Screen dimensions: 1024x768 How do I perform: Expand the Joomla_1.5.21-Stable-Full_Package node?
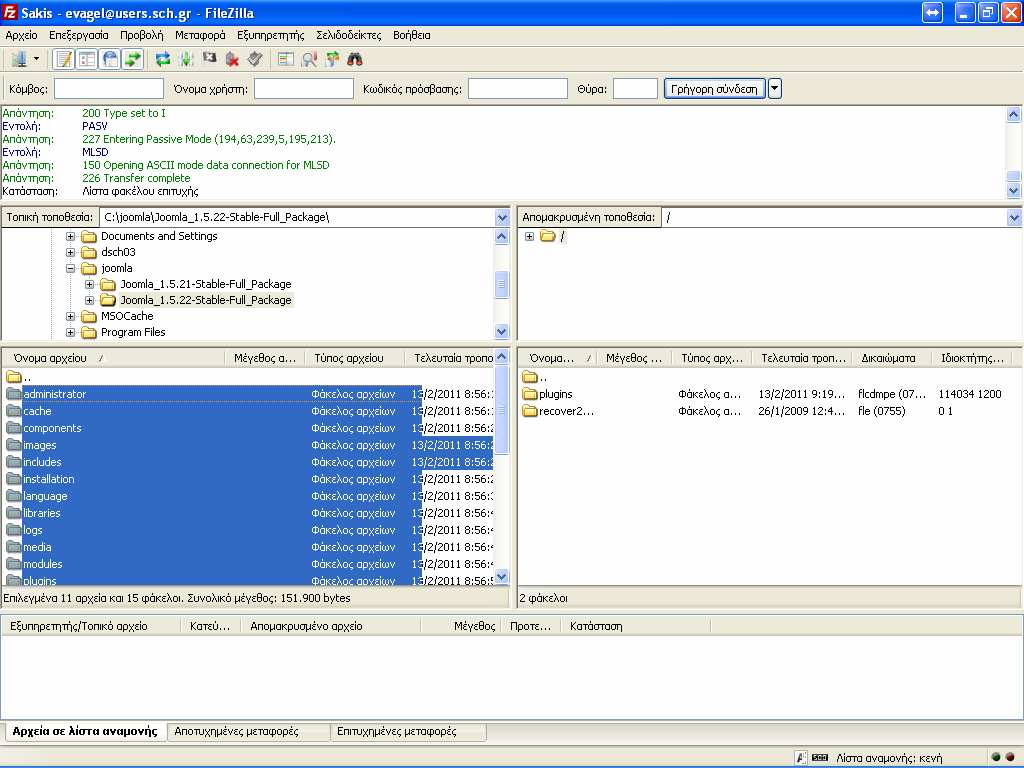click(89, 284)
